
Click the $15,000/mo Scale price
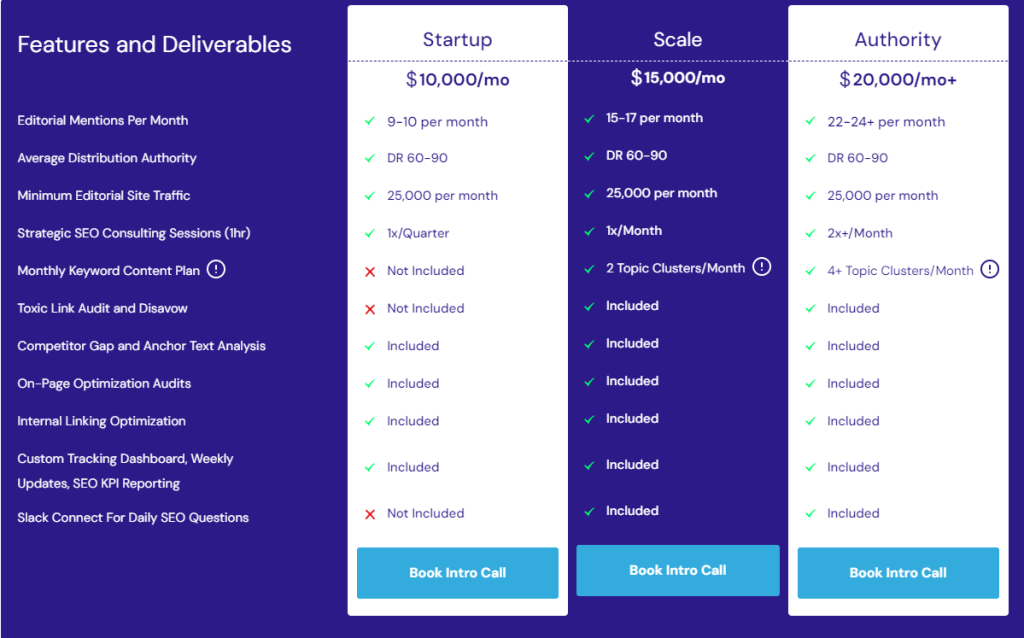click(677, 78)
